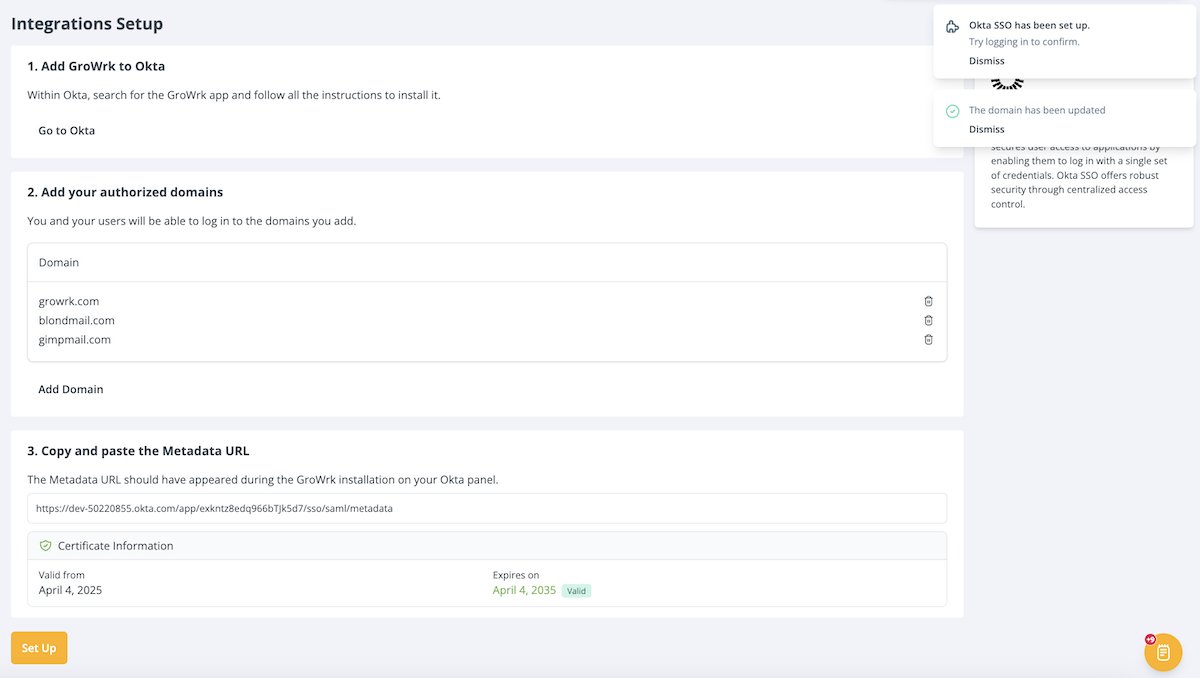
Task: Click the shield icon by Certificate Information
Action: tap(45, 546)
